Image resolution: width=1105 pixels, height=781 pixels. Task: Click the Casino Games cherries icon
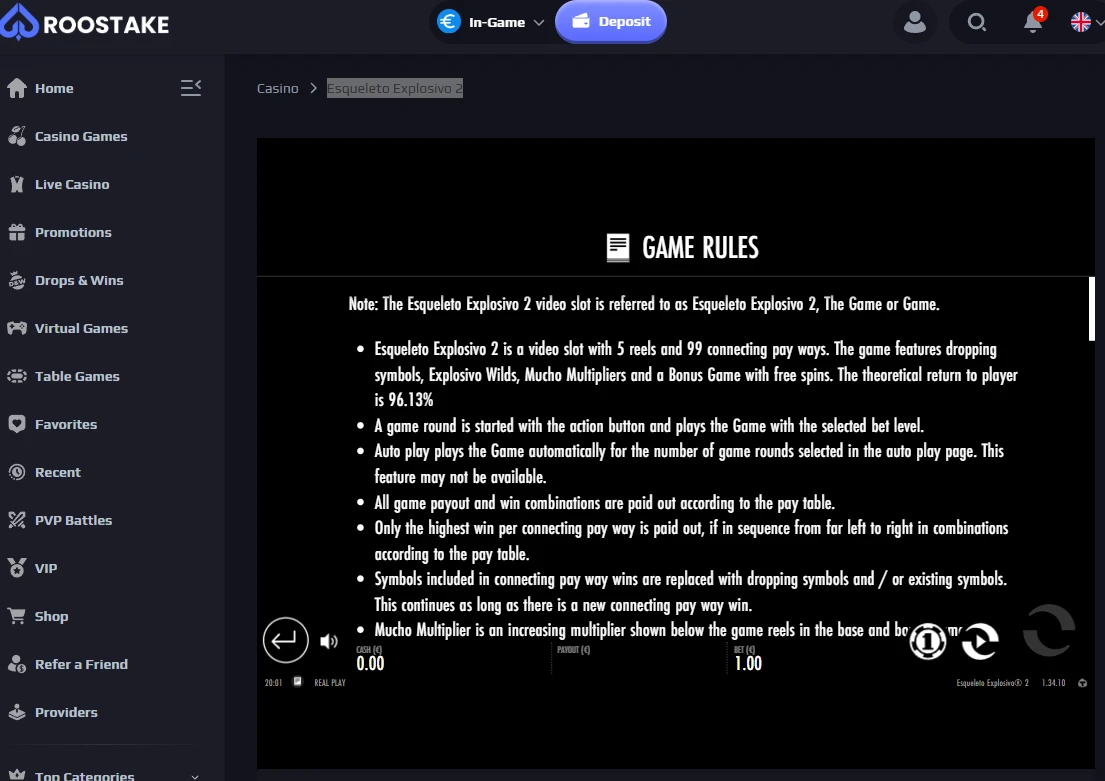point(17,136)
